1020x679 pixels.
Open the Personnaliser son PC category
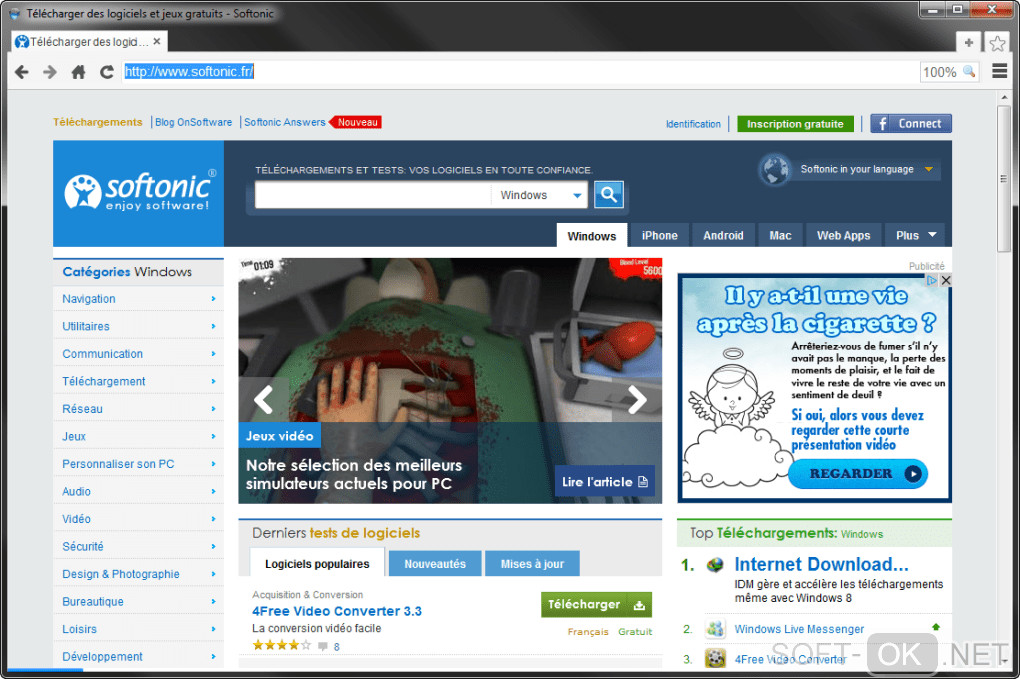point(118,464)
